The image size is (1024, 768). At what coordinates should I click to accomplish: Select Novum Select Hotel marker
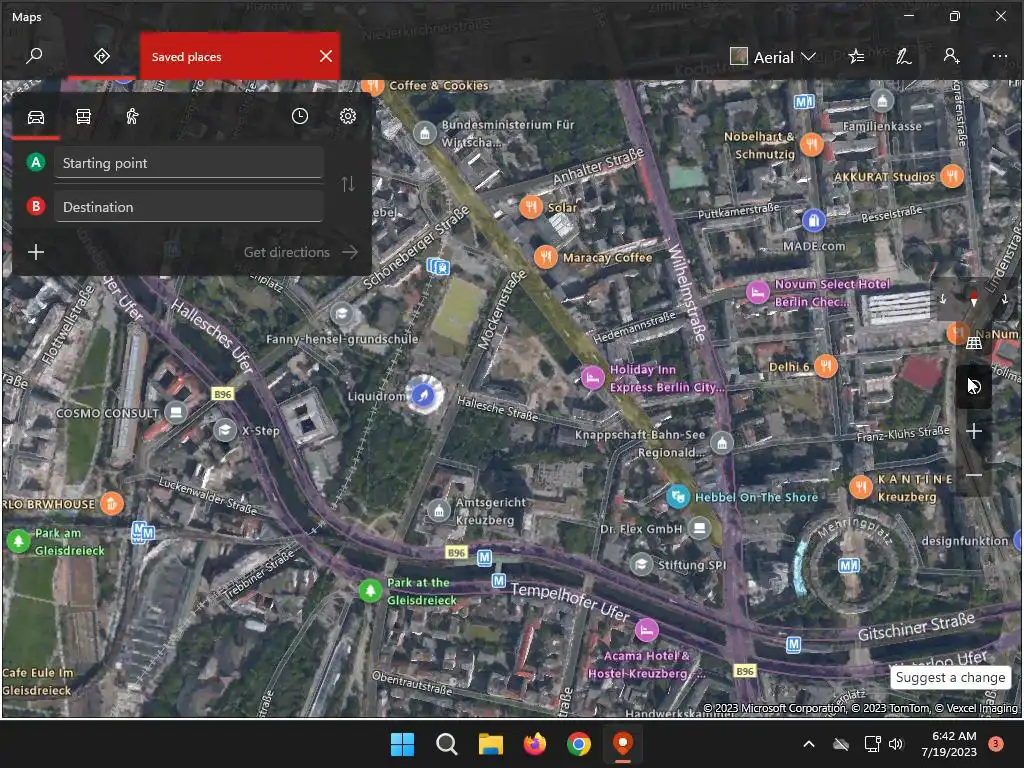point(757,292)
